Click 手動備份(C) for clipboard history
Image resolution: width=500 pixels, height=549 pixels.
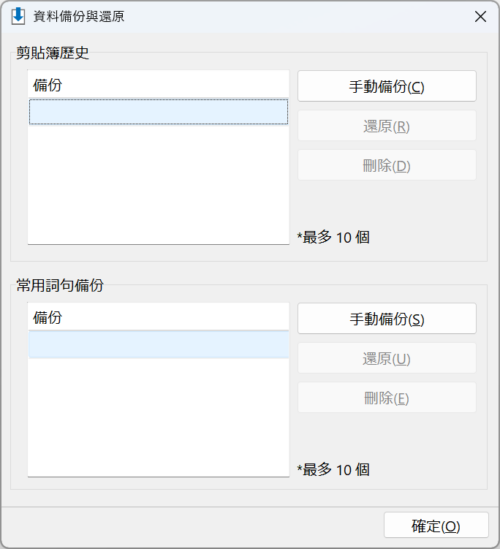(x=387, y=86)
